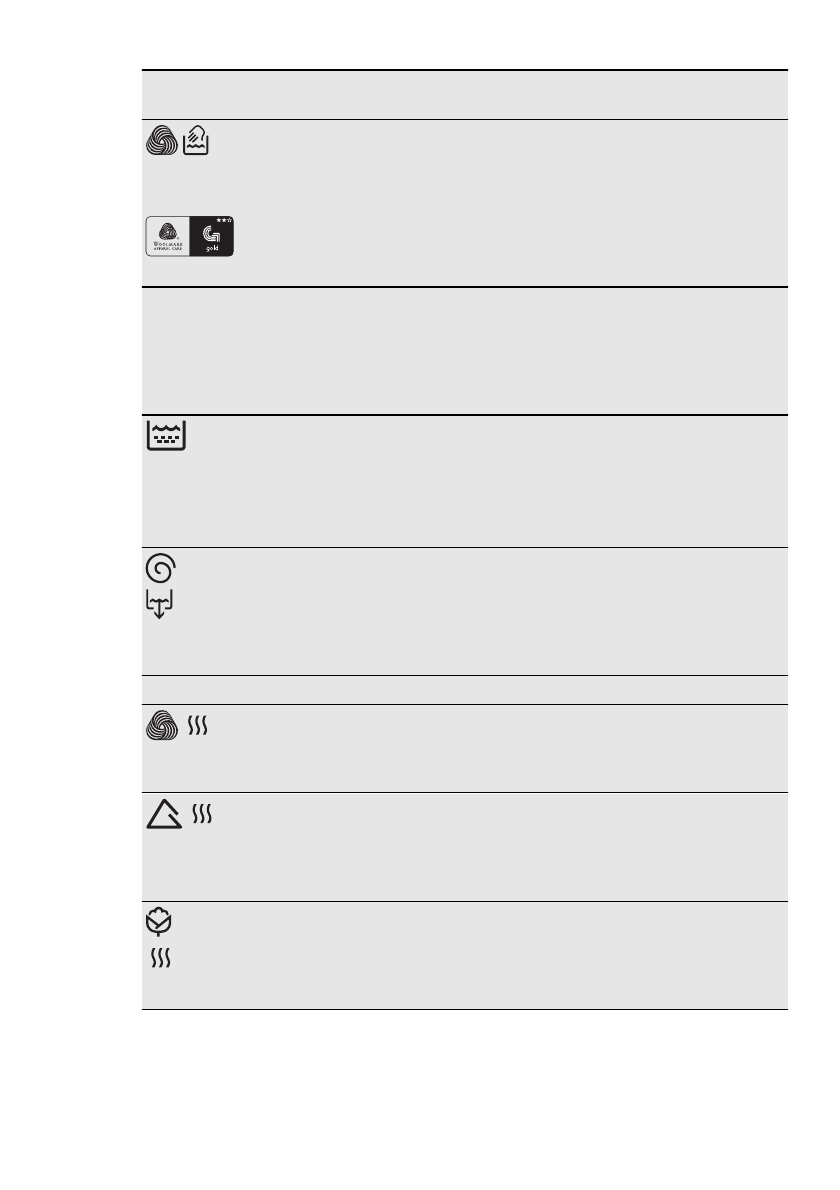The height and width of the screenshot is (1190, 840).
Task: Click the spiral spin icon
Action: (160, 570)
